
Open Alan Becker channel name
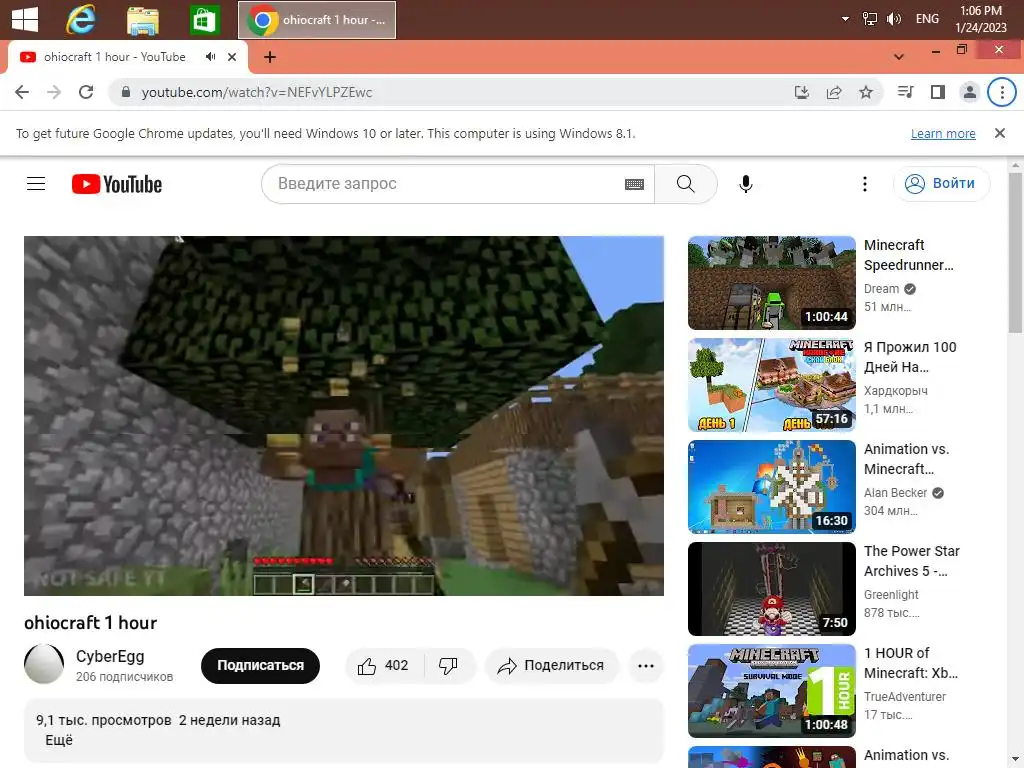895,492
